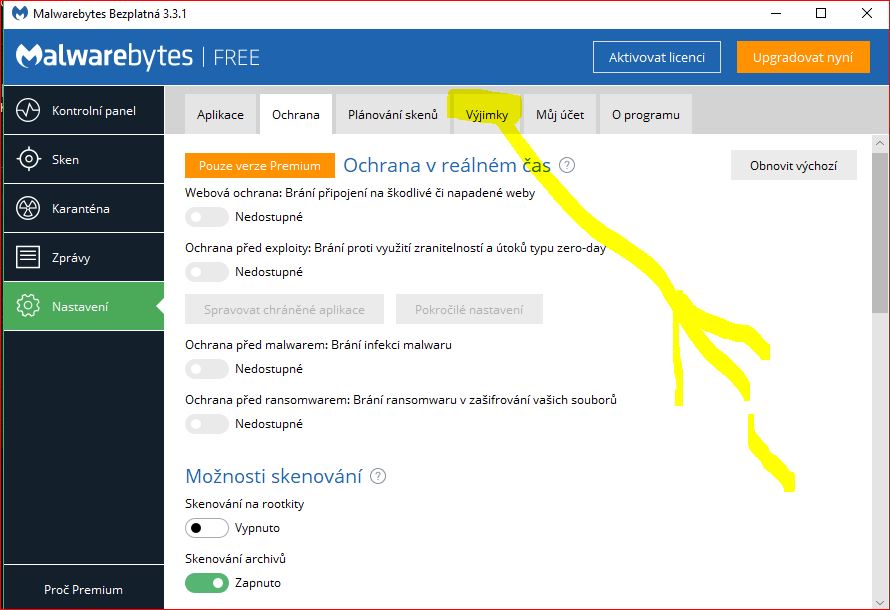Toggle Ochrana před ransomwarem switch

[x=207, y=424]
